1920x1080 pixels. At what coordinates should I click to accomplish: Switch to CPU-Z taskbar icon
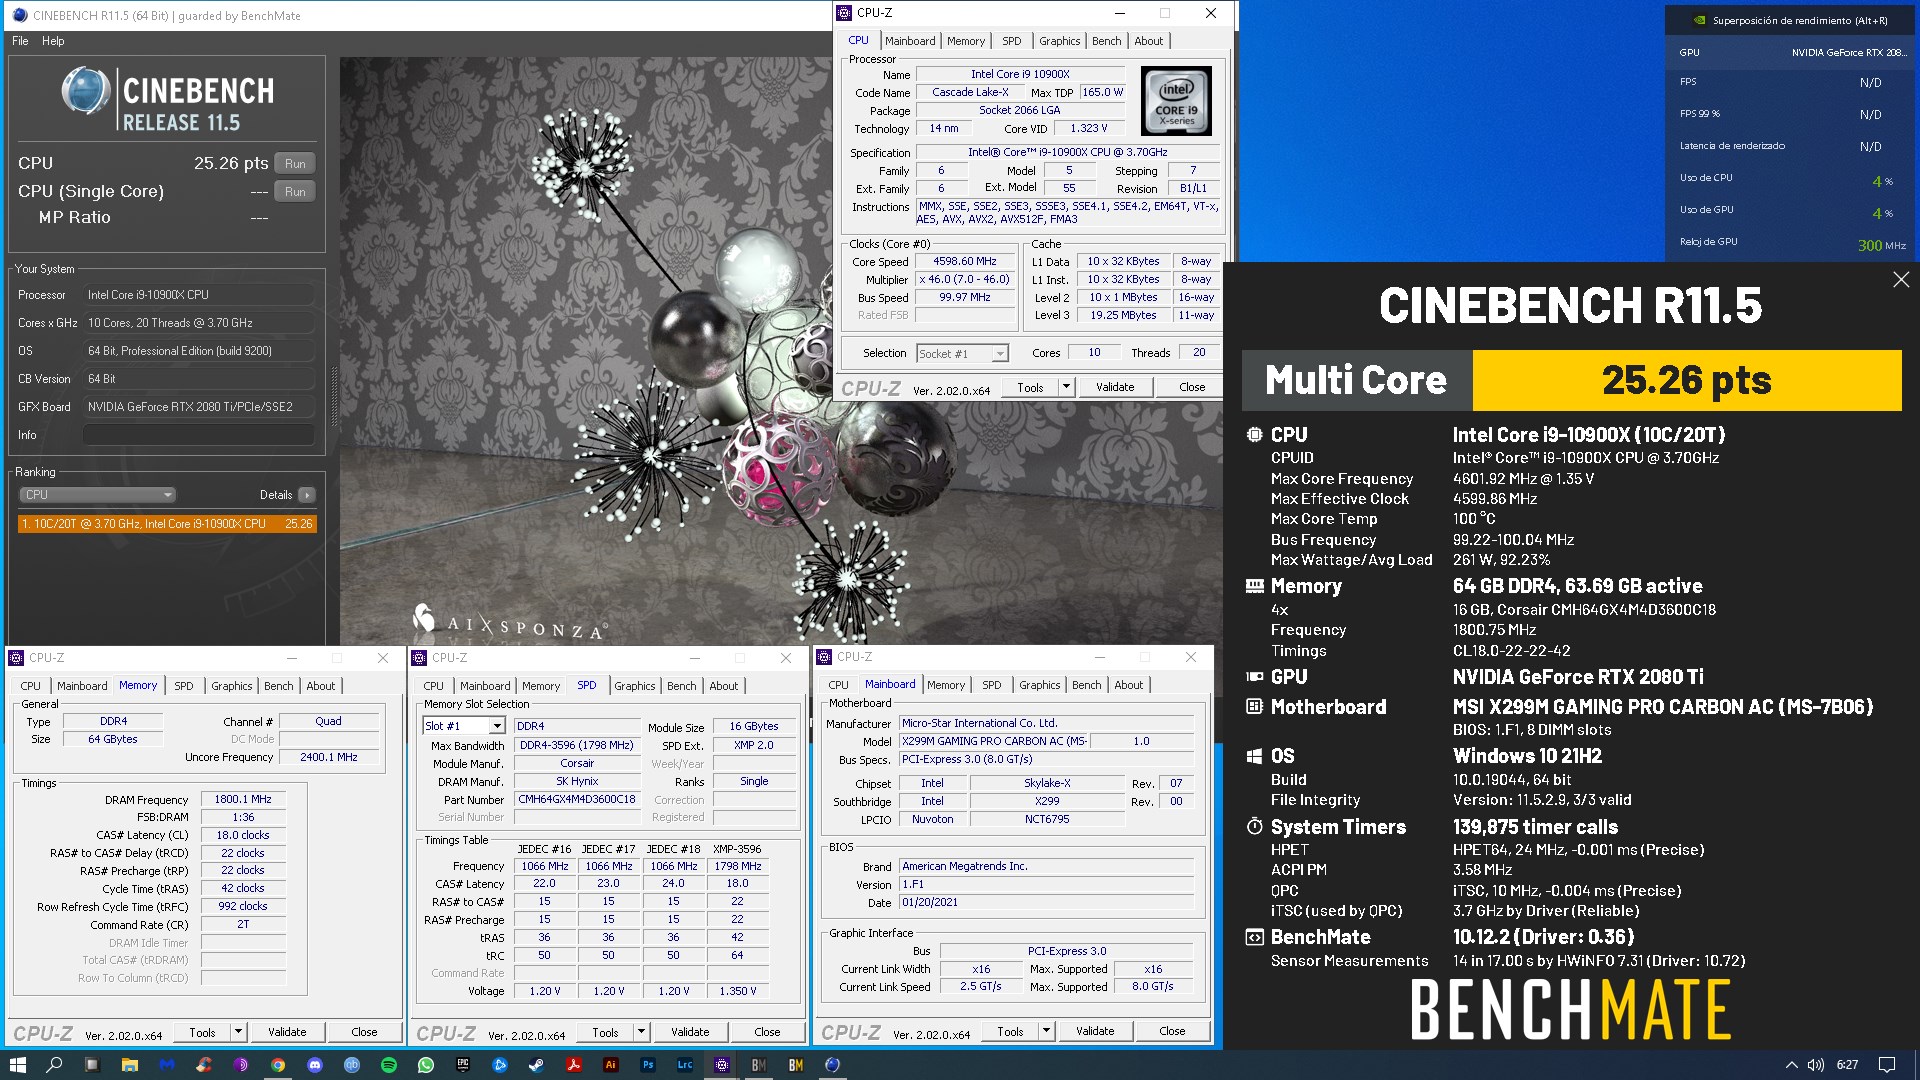coord(722,1065)
